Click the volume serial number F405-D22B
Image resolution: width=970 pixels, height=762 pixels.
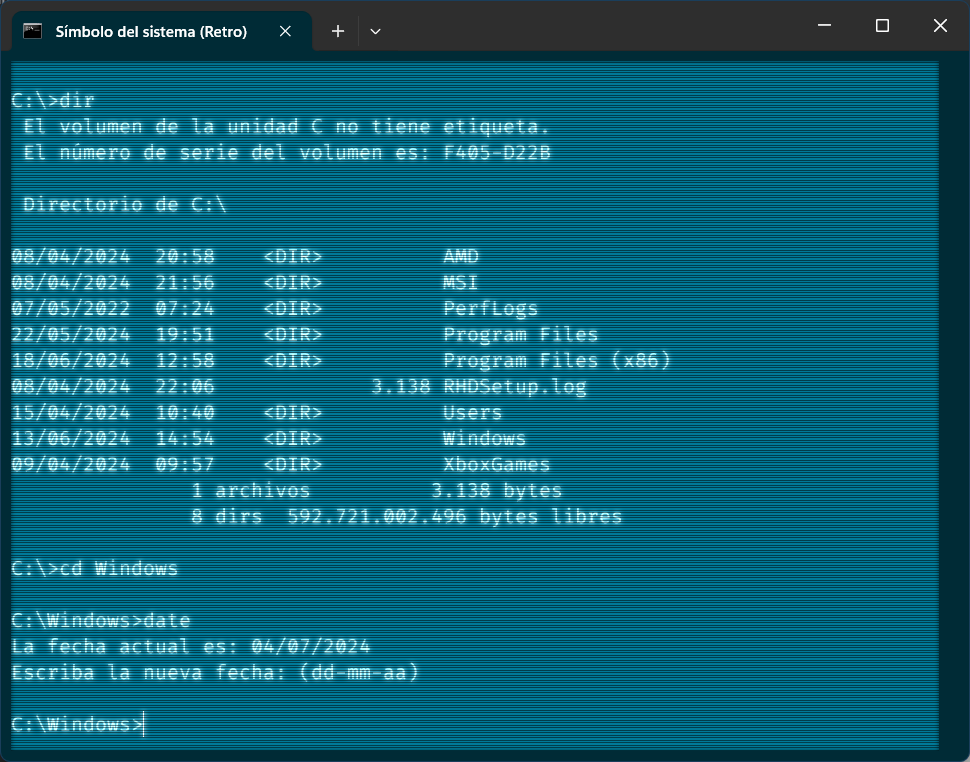click(x=496, y=152)
